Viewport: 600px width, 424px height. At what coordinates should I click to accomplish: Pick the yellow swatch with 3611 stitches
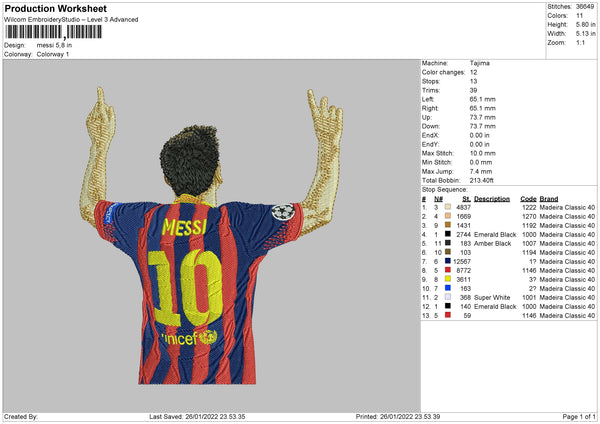448,279
